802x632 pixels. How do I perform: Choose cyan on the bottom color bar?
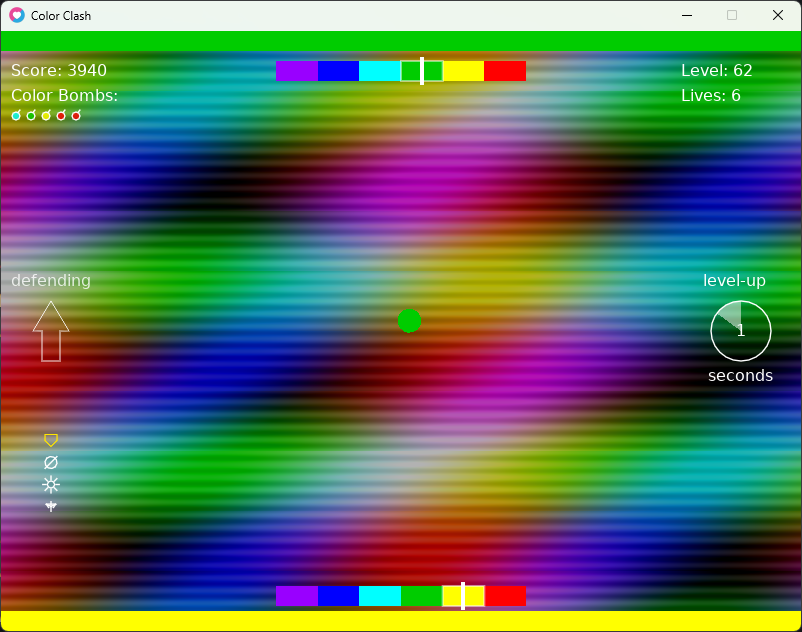(x=380, y=596)
